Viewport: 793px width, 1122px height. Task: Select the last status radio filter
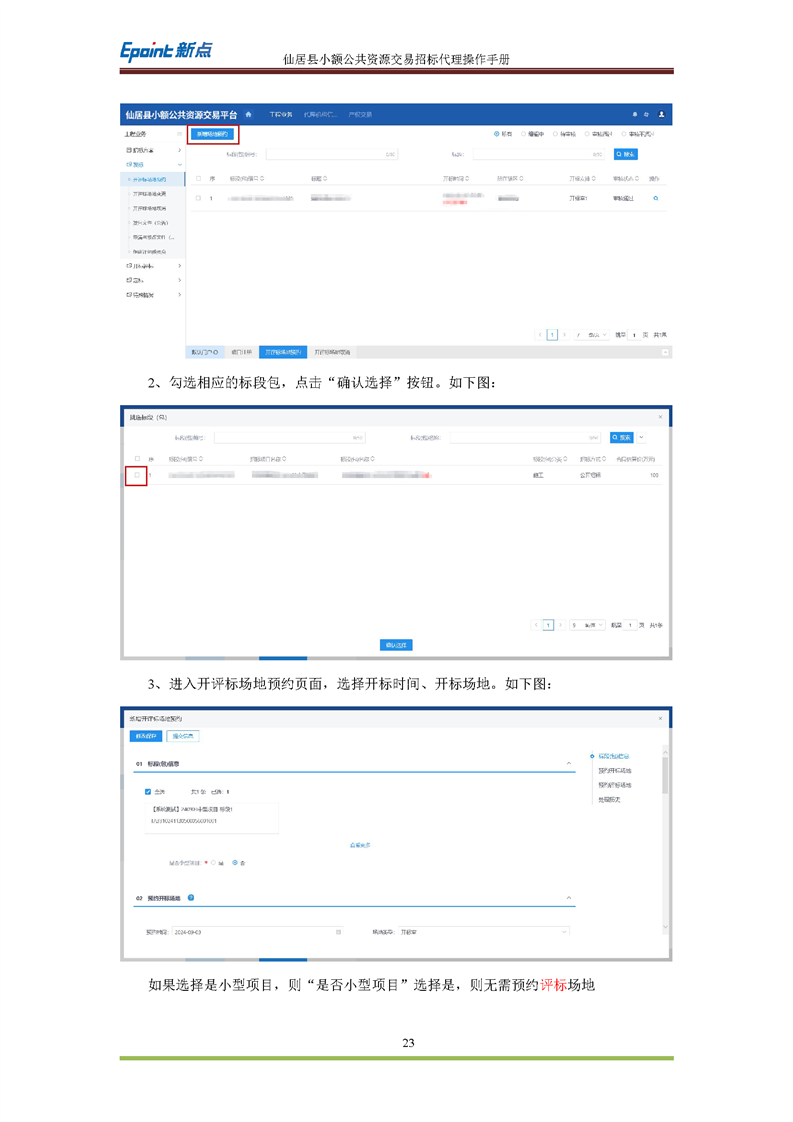tap(624, 134)
